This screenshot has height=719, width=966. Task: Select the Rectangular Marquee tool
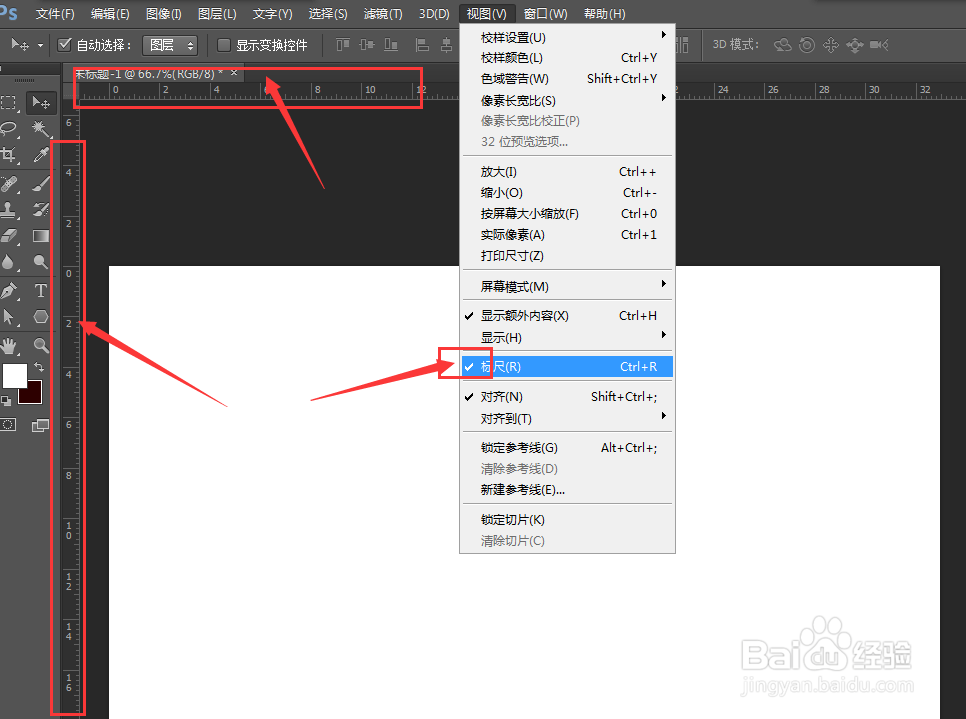[10, 104]
